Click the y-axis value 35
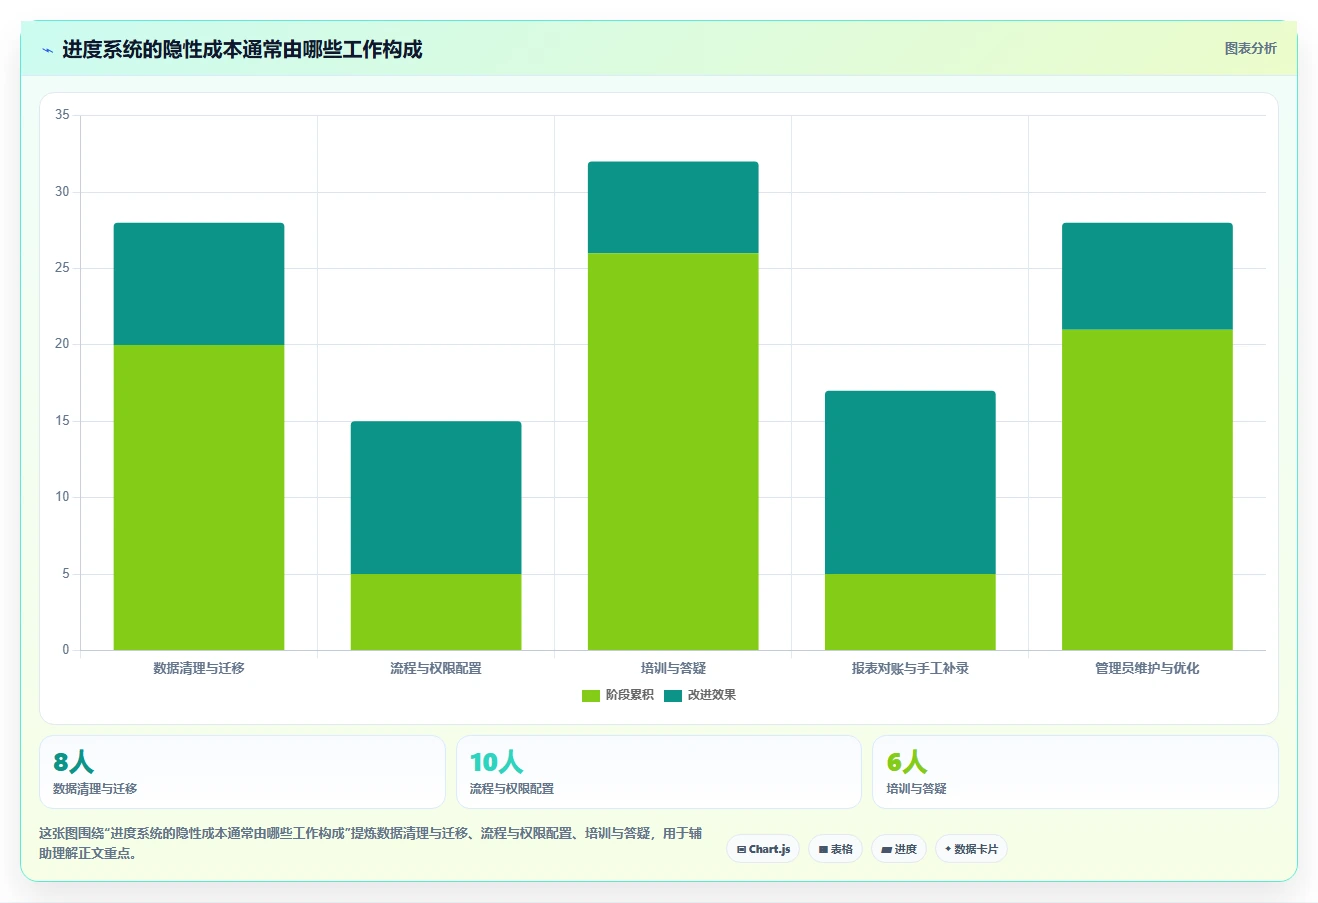This screenshot has height=903, width=1318. click(62, 115)
